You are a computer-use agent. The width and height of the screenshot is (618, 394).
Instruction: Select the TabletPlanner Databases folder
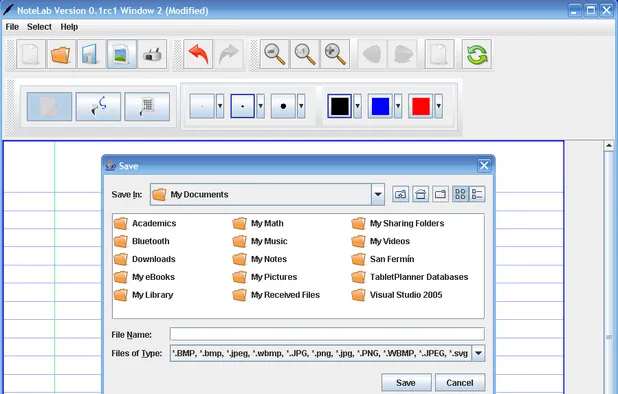point(410,277)
